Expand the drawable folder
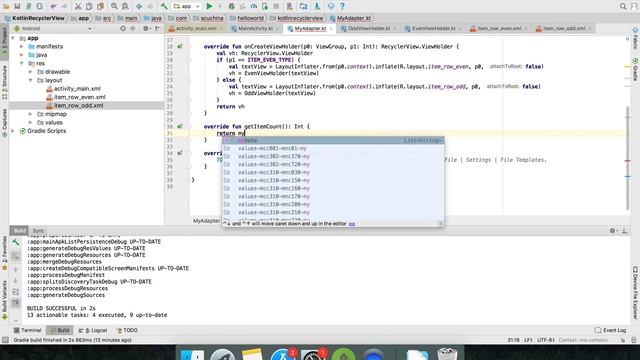Image resolution: width=640 pixels, height=360 pixels. pyautogui.click(x=31, y=72)
